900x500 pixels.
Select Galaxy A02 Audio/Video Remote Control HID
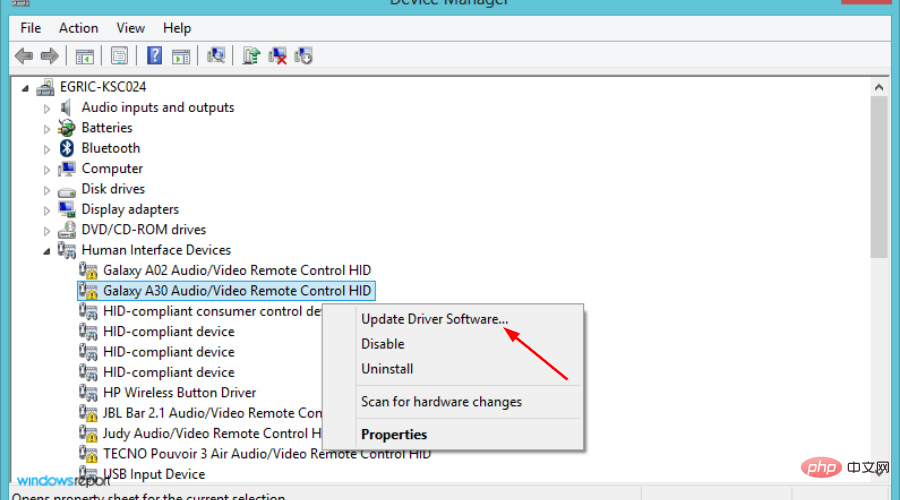click(237, 270)
